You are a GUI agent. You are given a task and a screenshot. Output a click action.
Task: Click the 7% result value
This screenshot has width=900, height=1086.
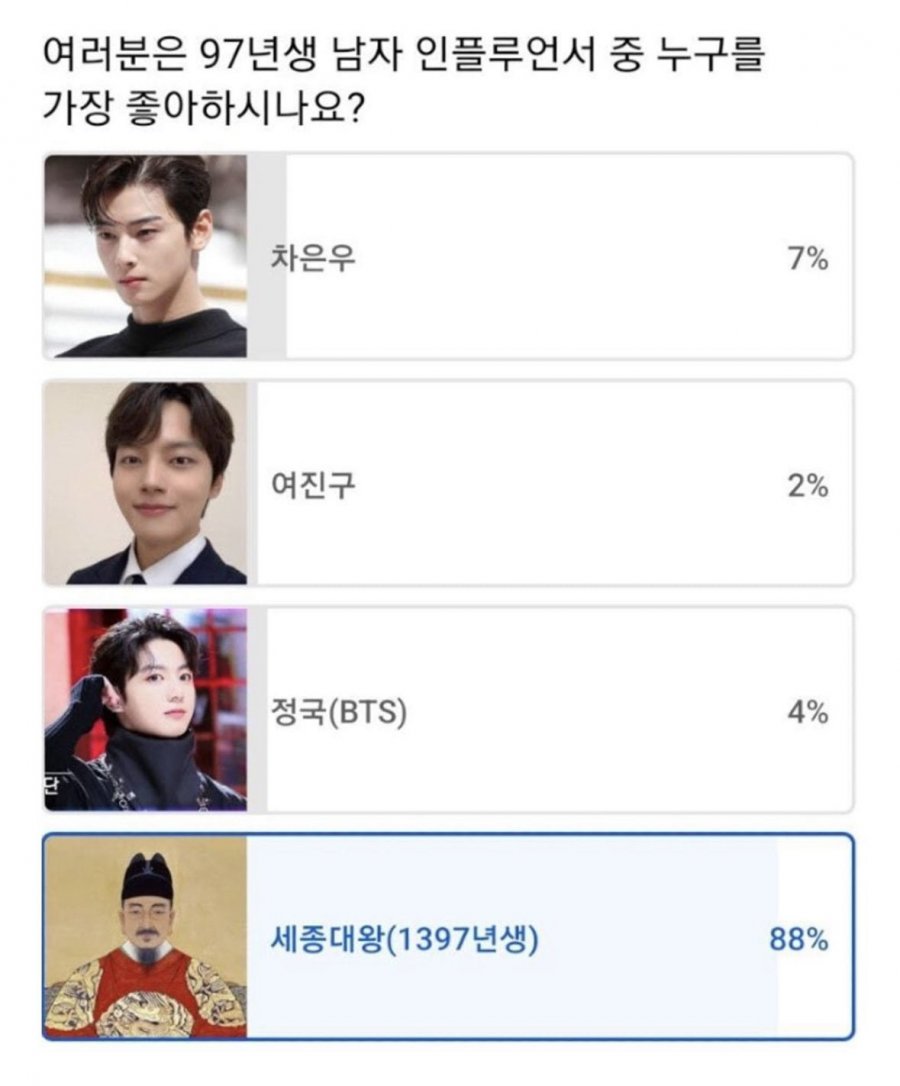[x=808, y=260]
